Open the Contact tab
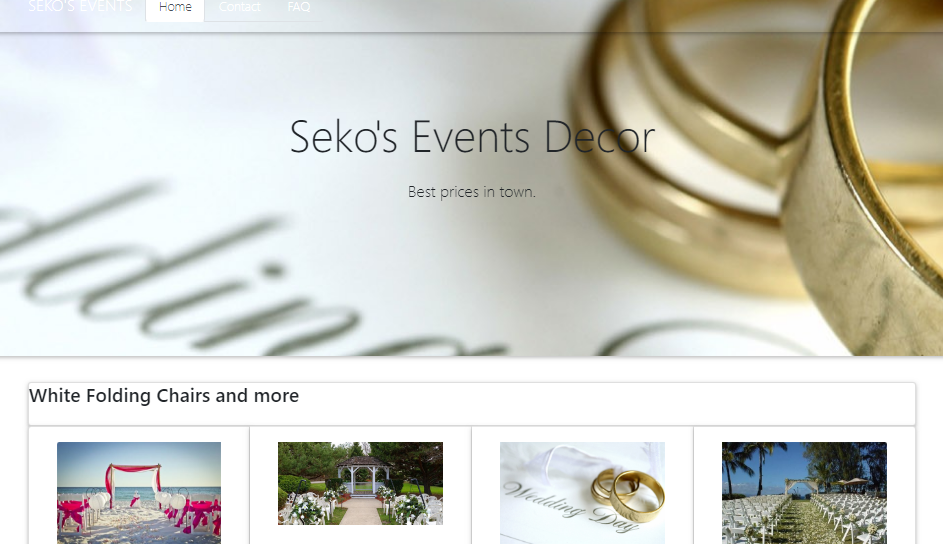The height and width of the screenshot is (544, 943). pyautogui.click(x=239, y=8)
